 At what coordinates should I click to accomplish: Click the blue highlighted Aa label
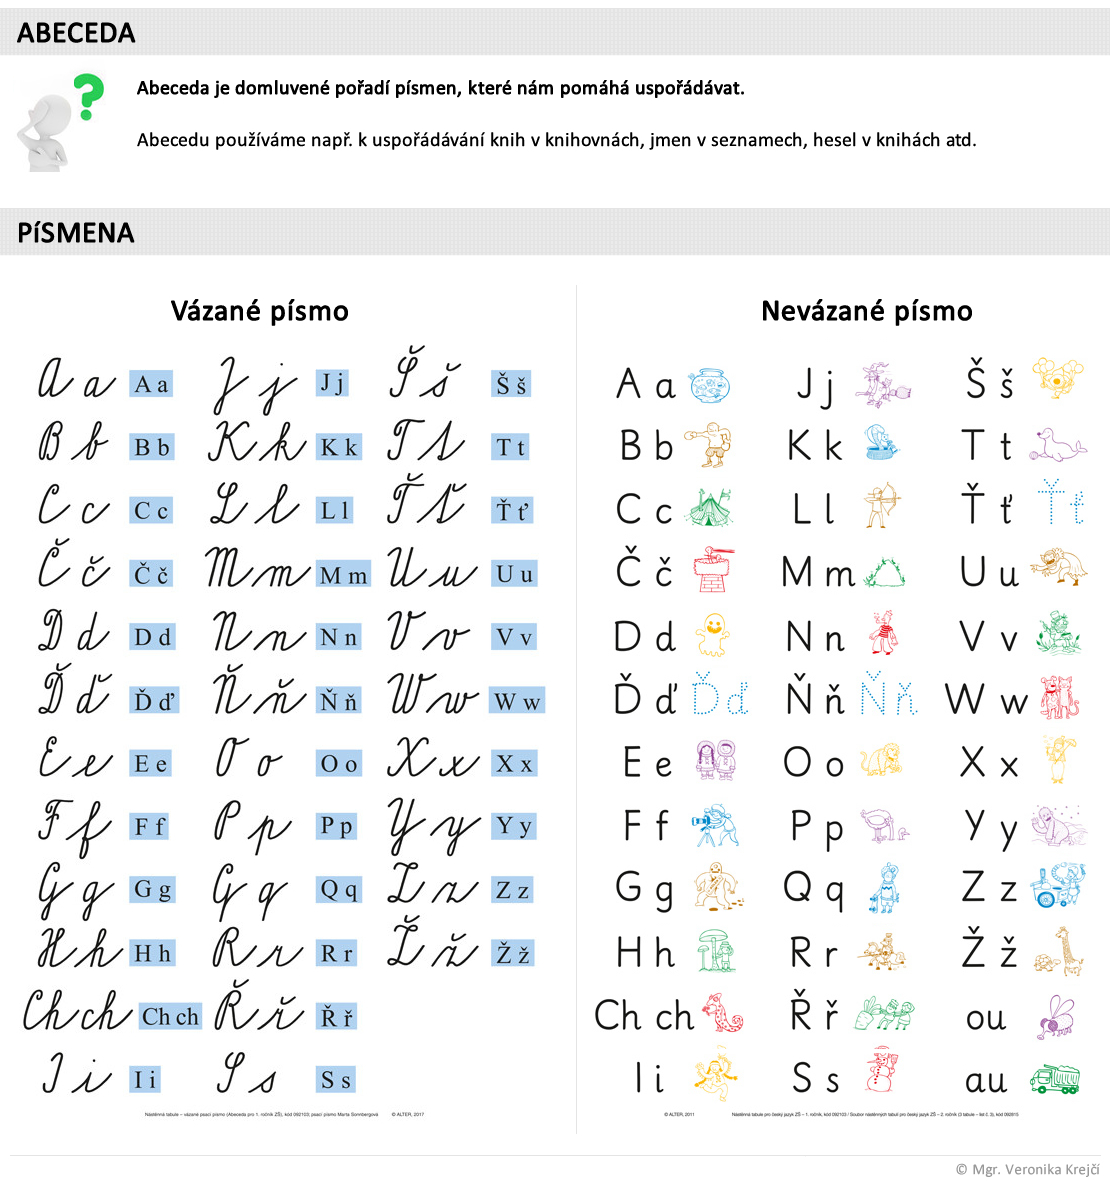coord(151,384)
